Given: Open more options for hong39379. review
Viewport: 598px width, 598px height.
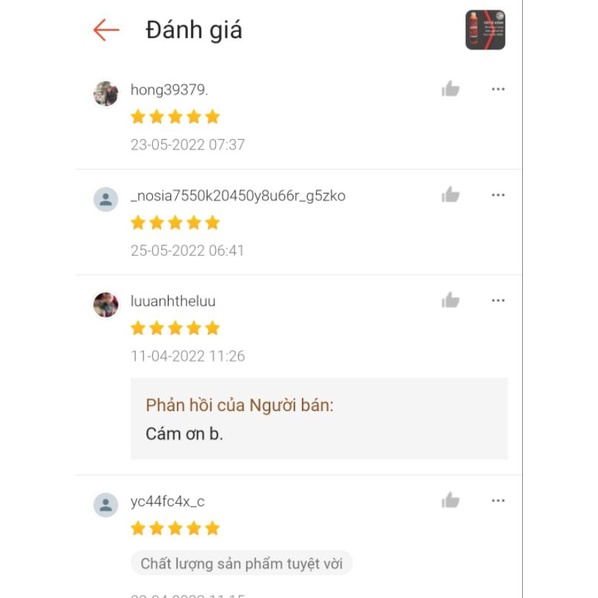Looking at the screenshot, I should (498, 89).
